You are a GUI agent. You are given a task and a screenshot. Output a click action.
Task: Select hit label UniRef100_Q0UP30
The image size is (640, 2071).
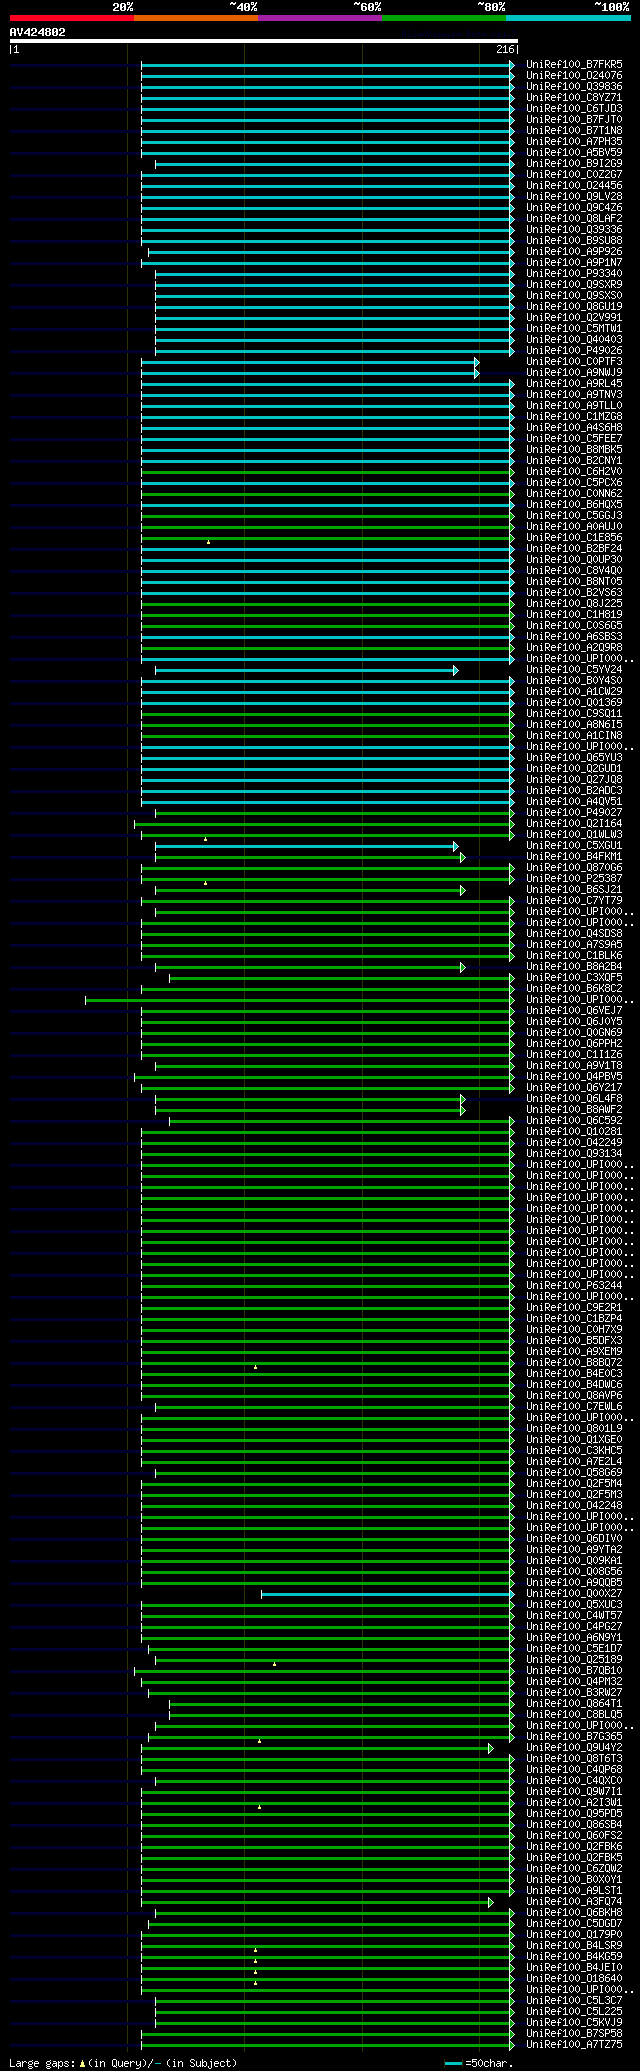click(574, 560)
